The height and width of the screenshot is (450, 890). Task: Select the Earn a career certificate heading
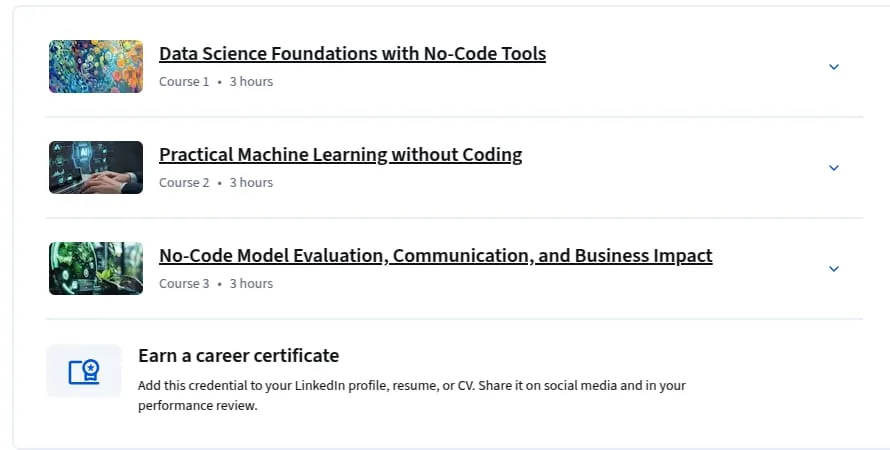(238, 356)
